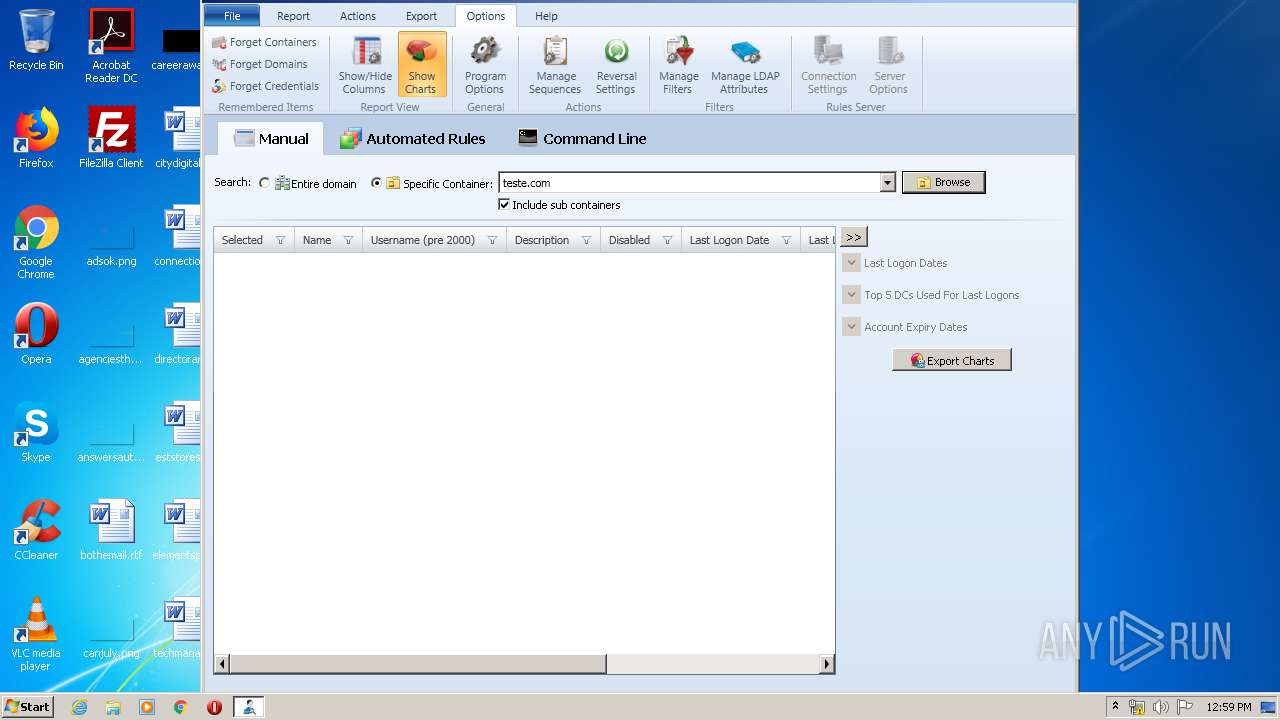Viewport: 1280px width, 720px height.
Task: Open FileZilla Client shortcut
Action: 111,138
